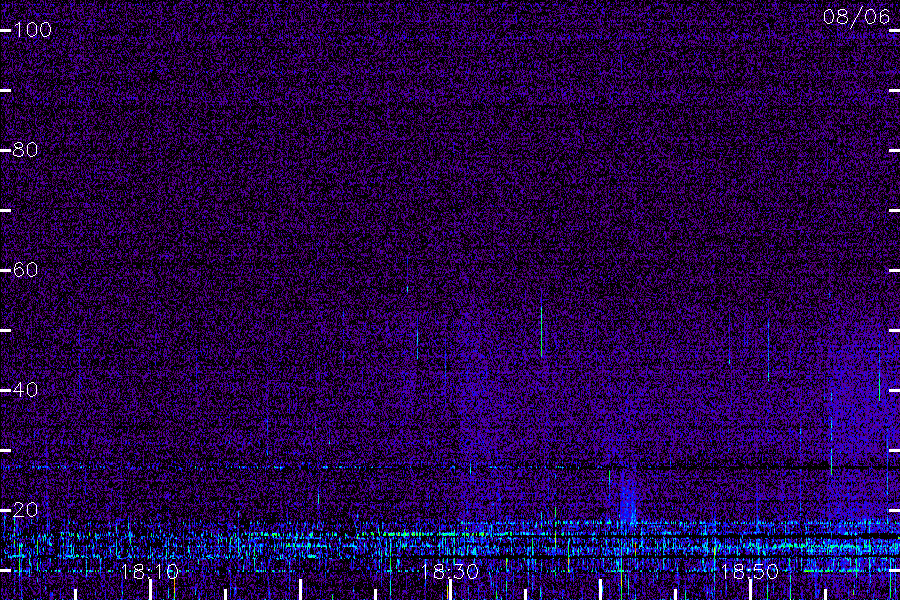Image resolution: width=900 pixels, height=600 pixels.
Task: Select the 18:50 time label
Action: click(x=750, y=571)
